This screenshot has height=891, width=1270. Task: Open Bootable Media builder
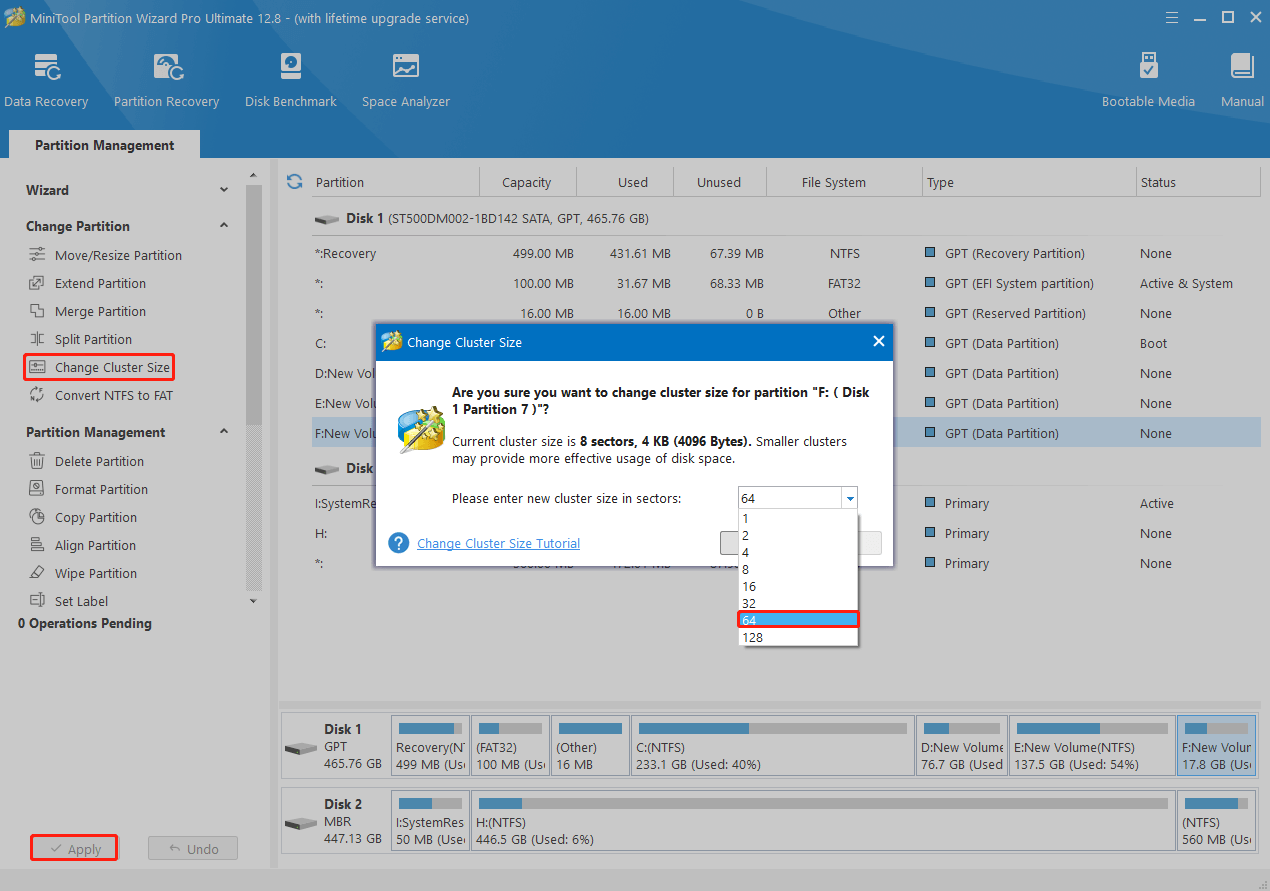tap(1148, 80)
